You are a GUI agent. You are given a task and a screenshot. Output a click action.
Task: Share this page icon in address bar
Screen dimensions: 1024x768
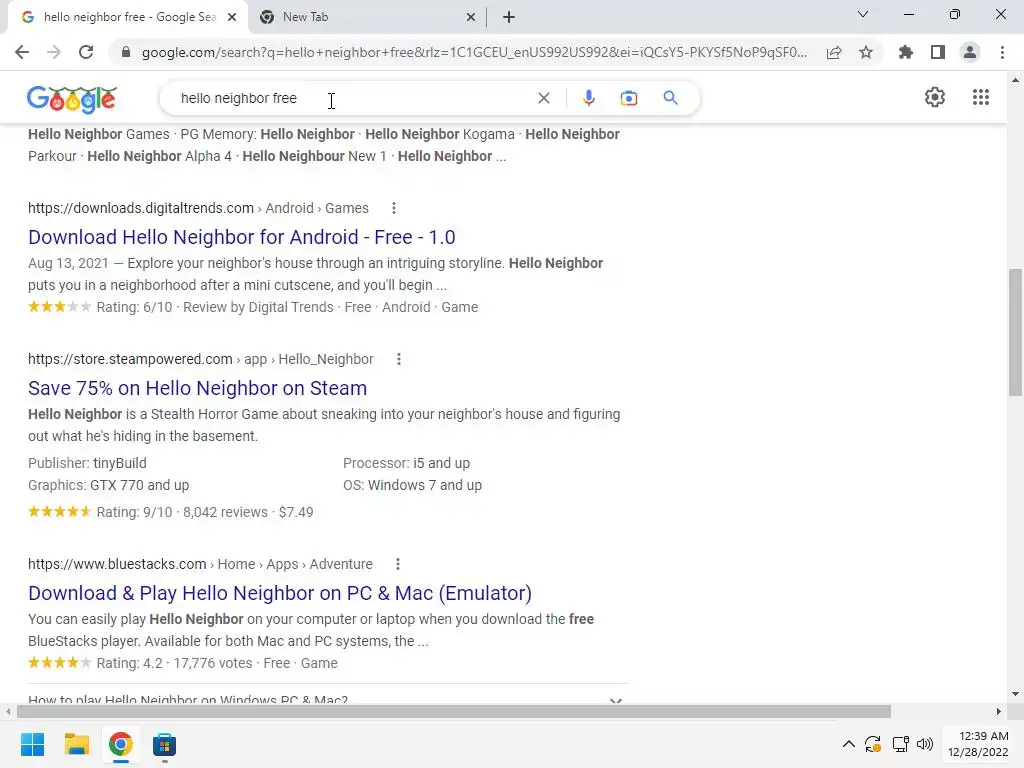834,52
